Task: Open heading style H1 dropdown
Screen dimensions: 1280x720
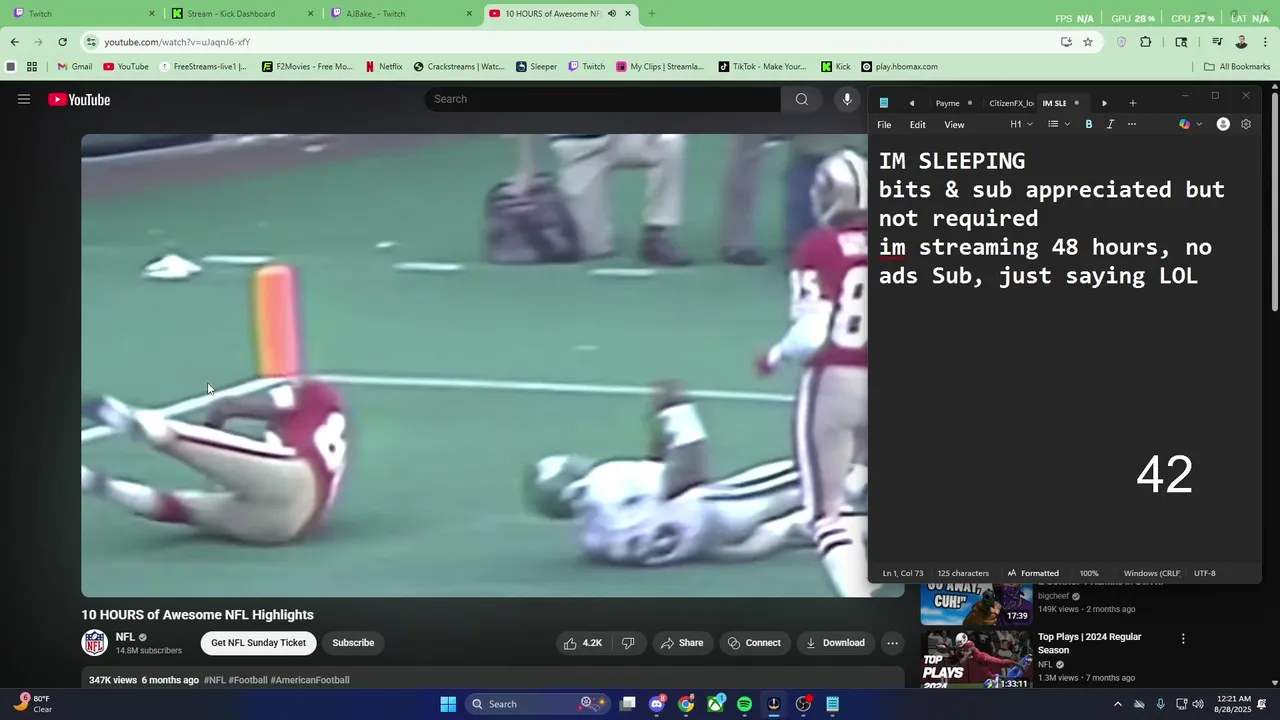Action: [x=1021, y=124]
